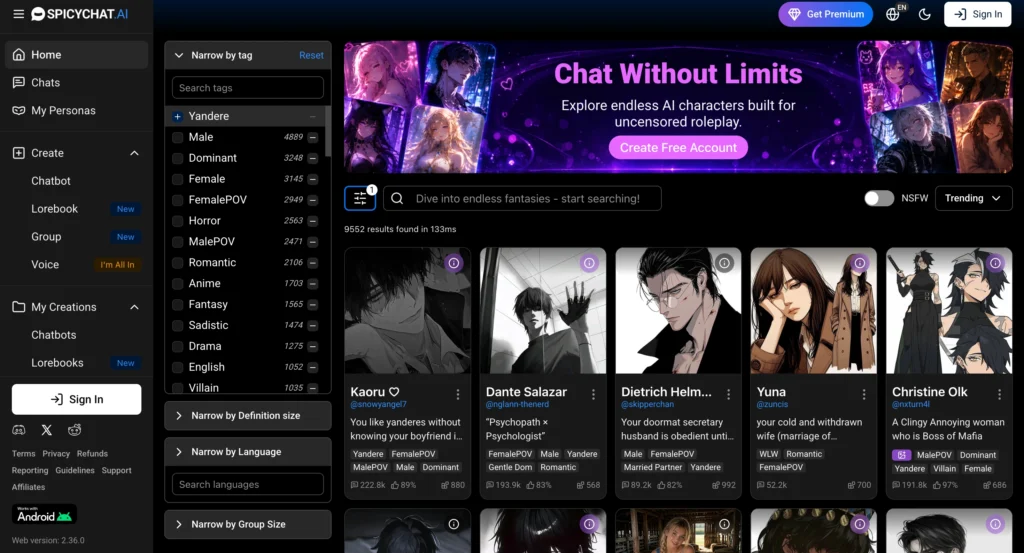Screen dimensions: 1024x553
Task: Click the info icon on Dietrich Helm card
Action: [x=724, y=263]
